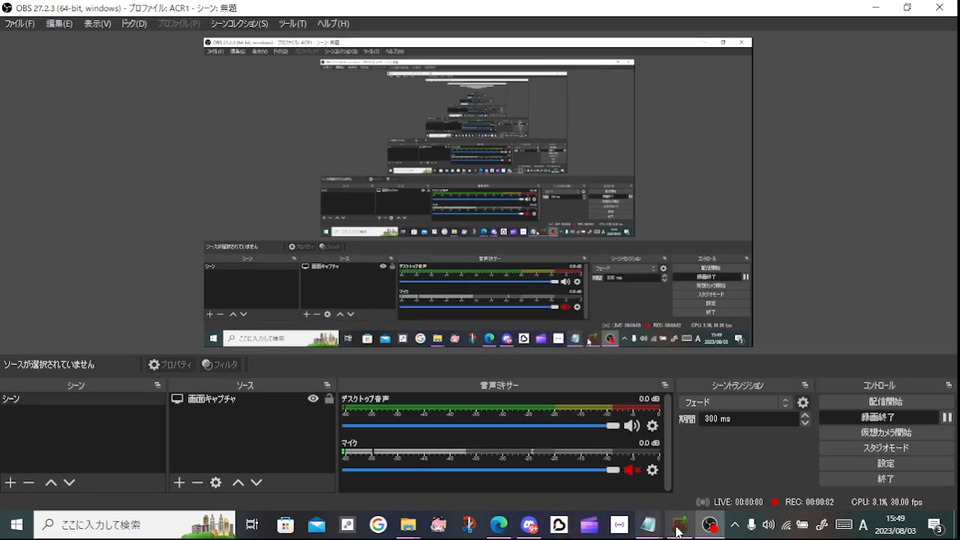
Task: Click the フィルタ button above sources
Action: click(220, 364)
